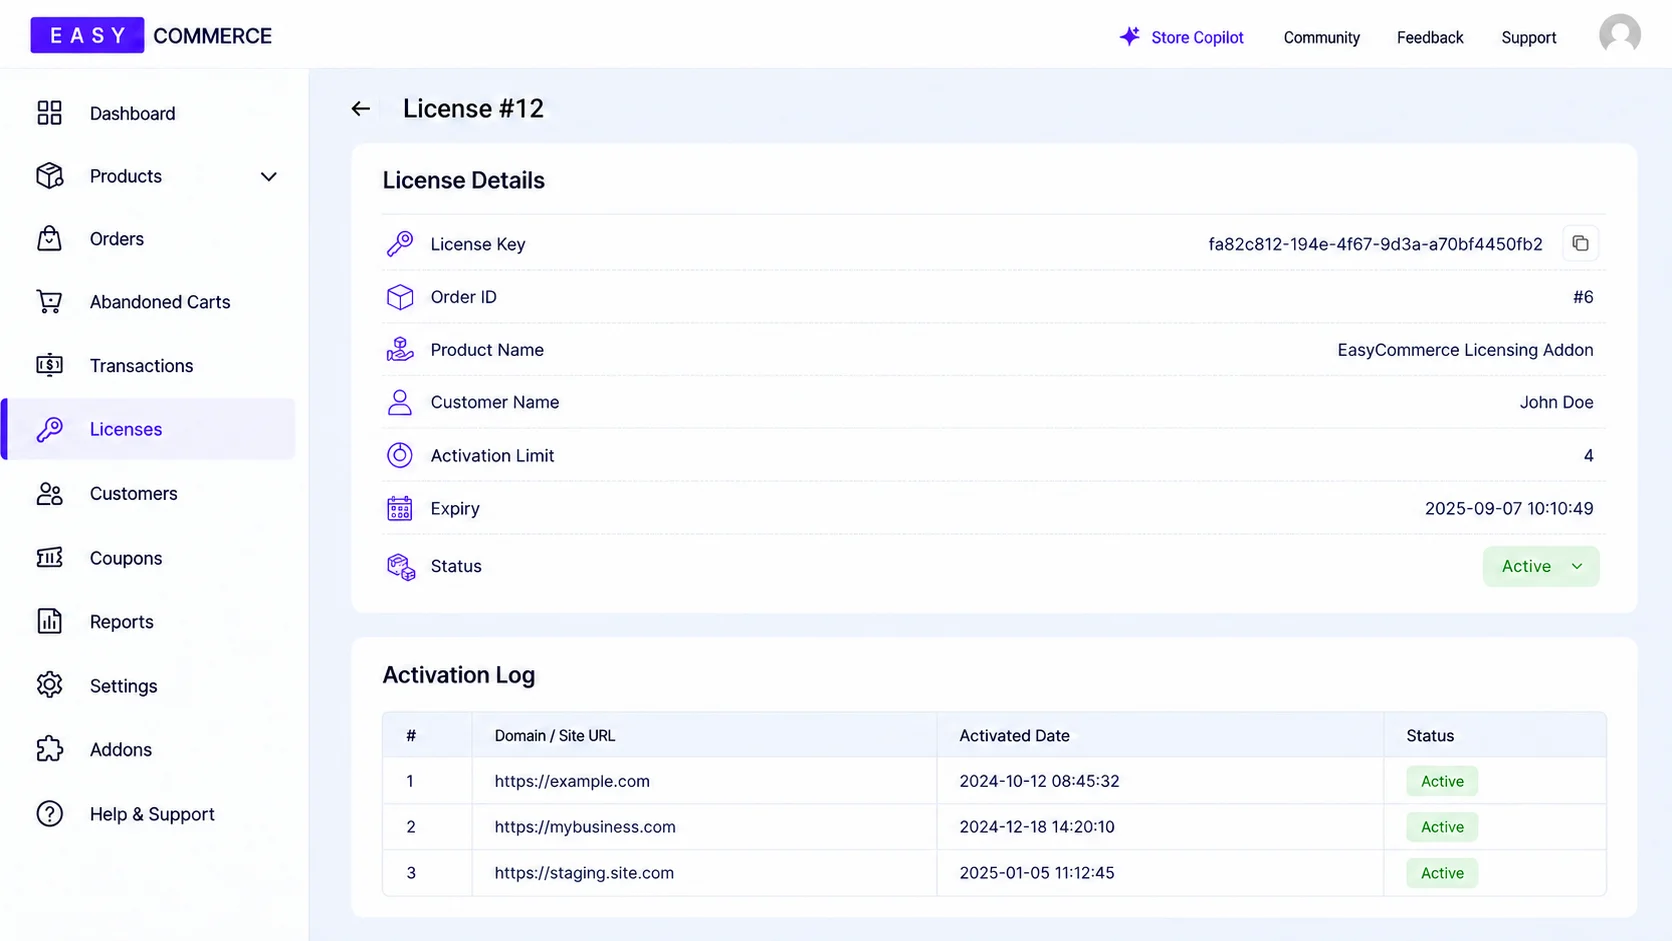Click the Products box icon in sidebar

coord(49,176)
